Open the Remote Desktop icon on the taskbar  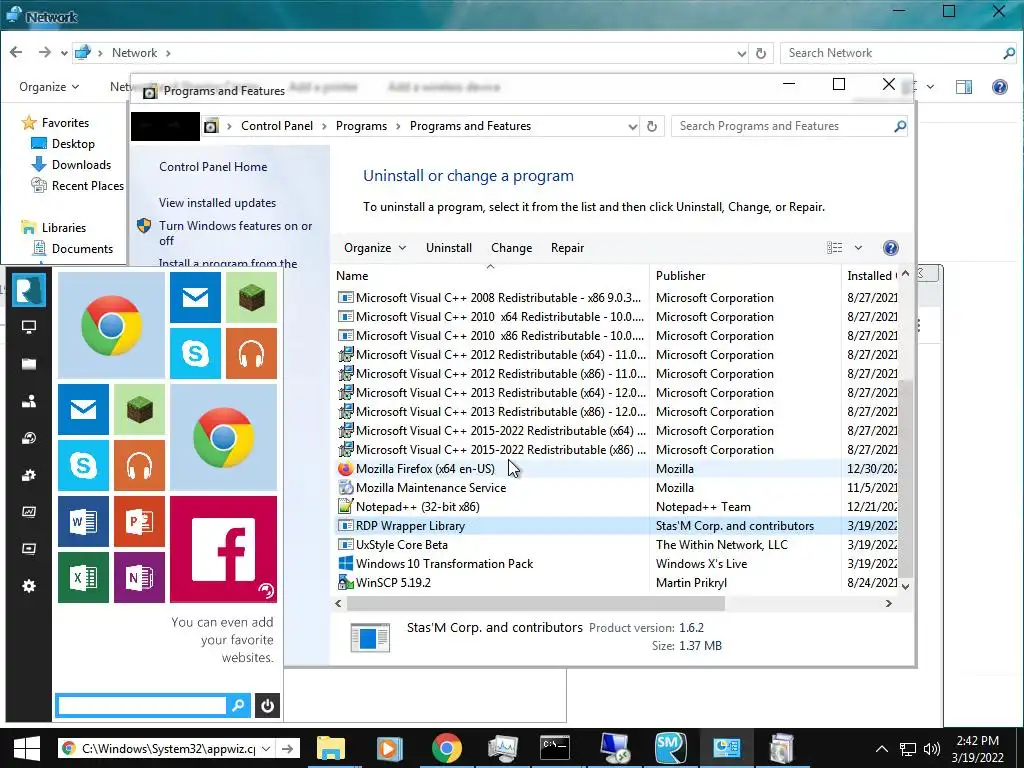(615, 748)
